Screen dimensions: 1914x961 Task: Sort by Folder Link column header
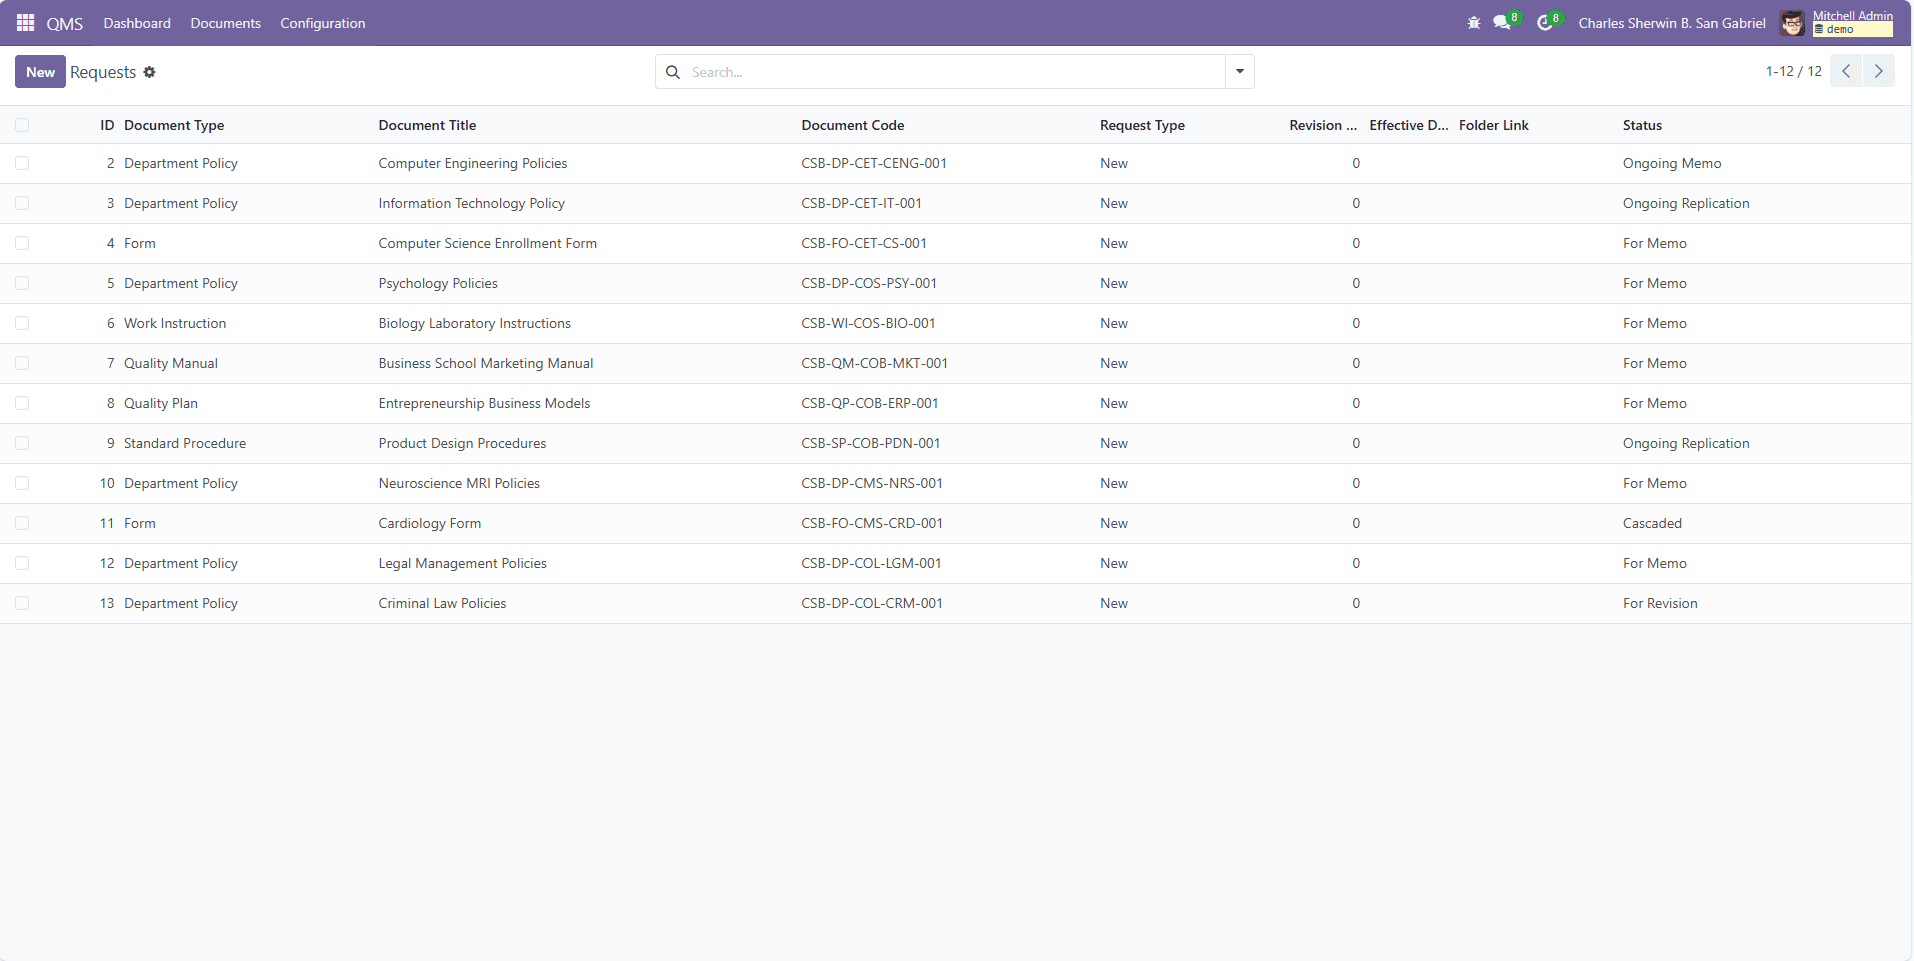pyautogui.click(x=1493, y=125)
